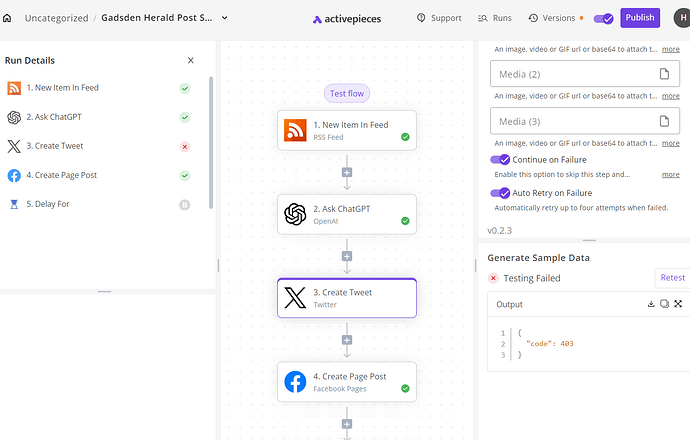Go to the home dashboard icon
The width and height of the screenshot is (690, 440).
tap(7, 18)
